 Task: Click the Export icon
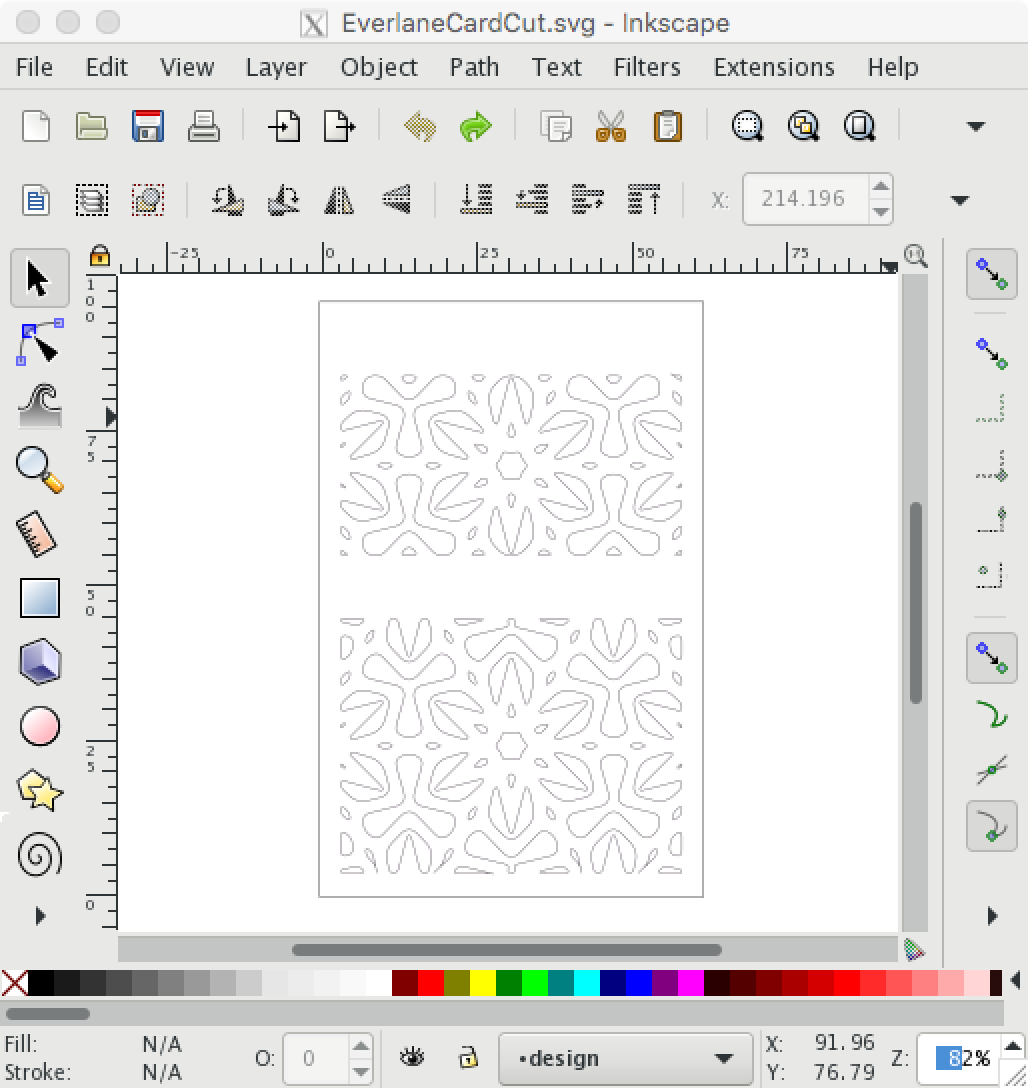coord(340,126)
